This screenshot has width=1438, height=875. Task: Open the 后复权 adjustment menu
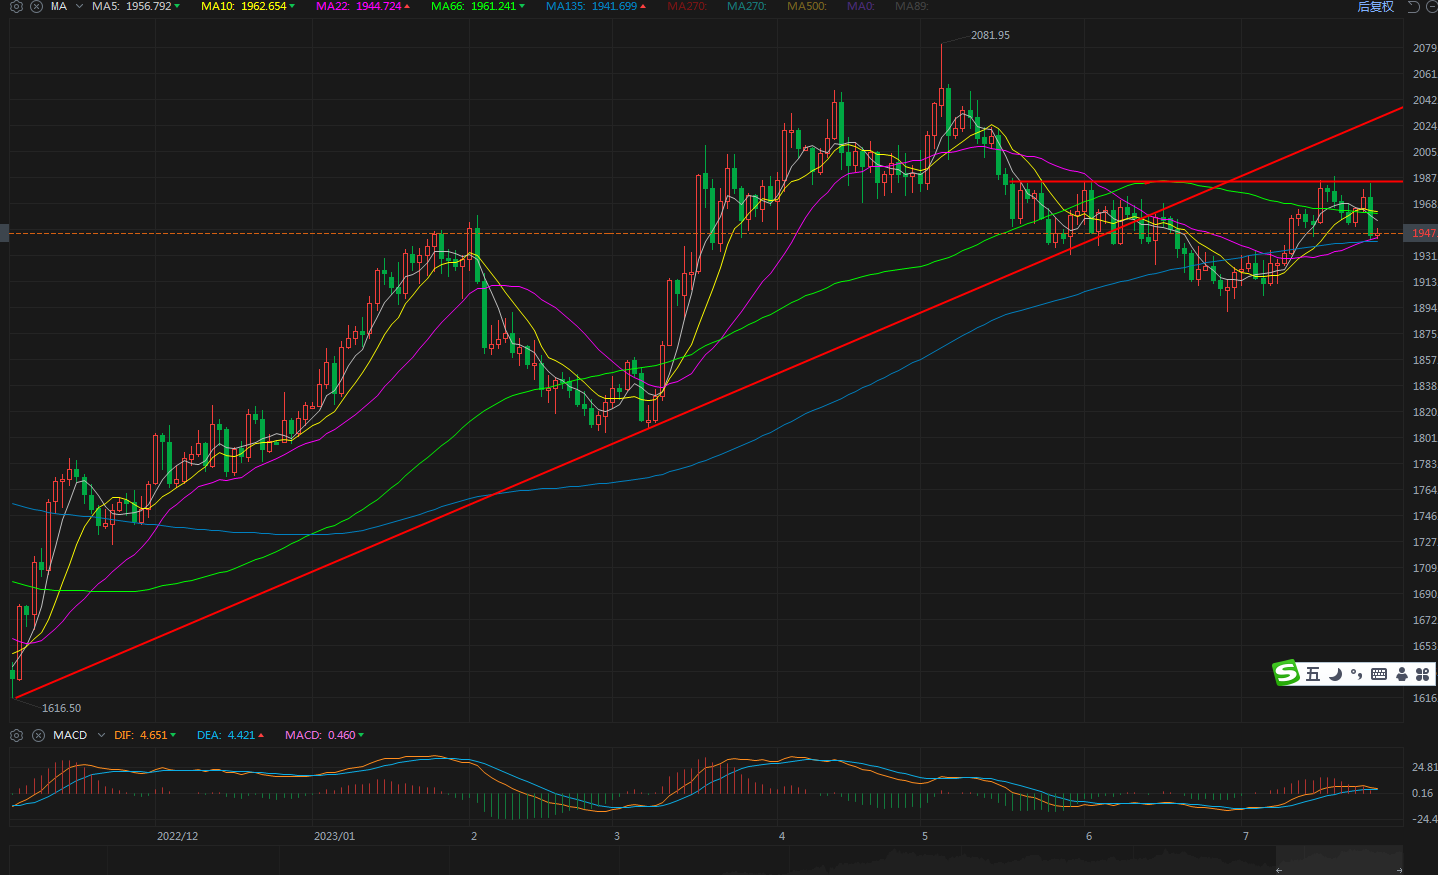click(x=1375, y=6)
